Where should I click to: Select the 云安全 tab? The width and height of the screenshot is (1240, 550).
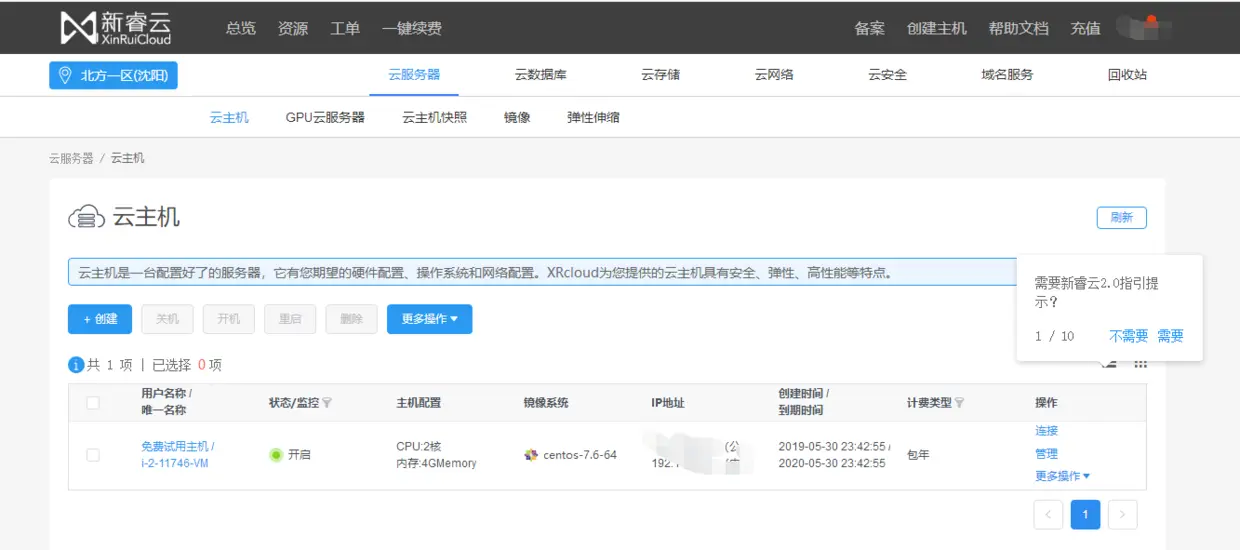point(887,74)
